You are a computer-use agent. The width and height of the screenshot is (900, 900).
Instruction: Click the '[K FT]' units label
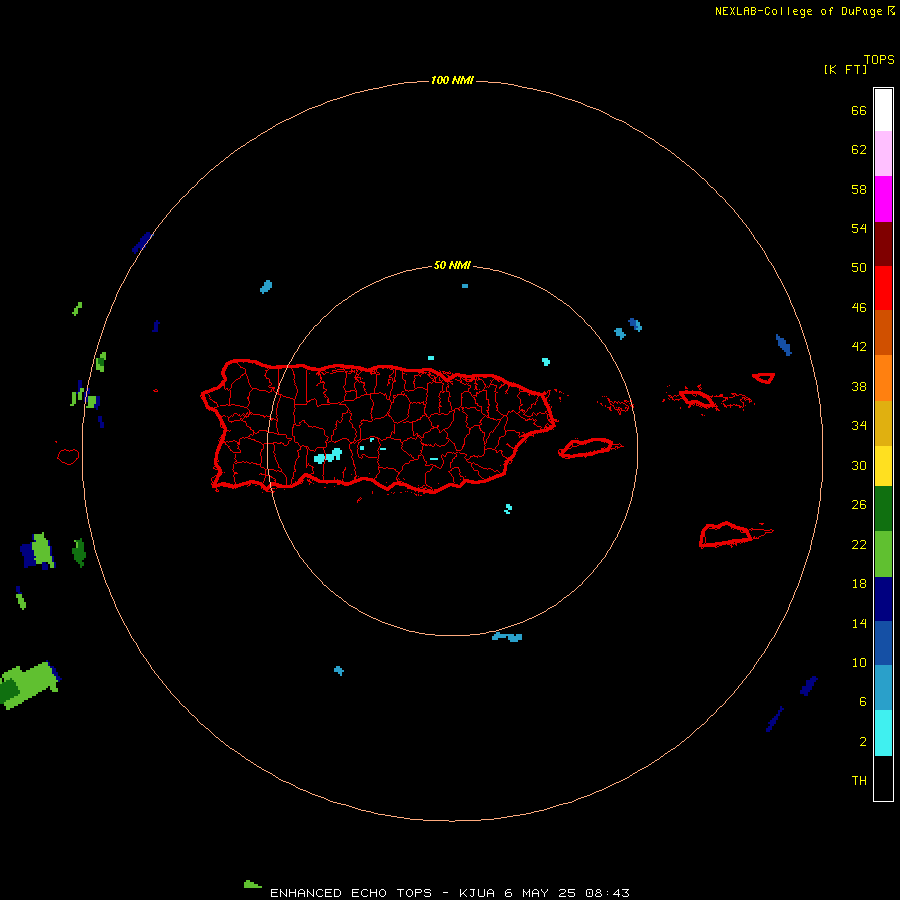click(845, 69)
